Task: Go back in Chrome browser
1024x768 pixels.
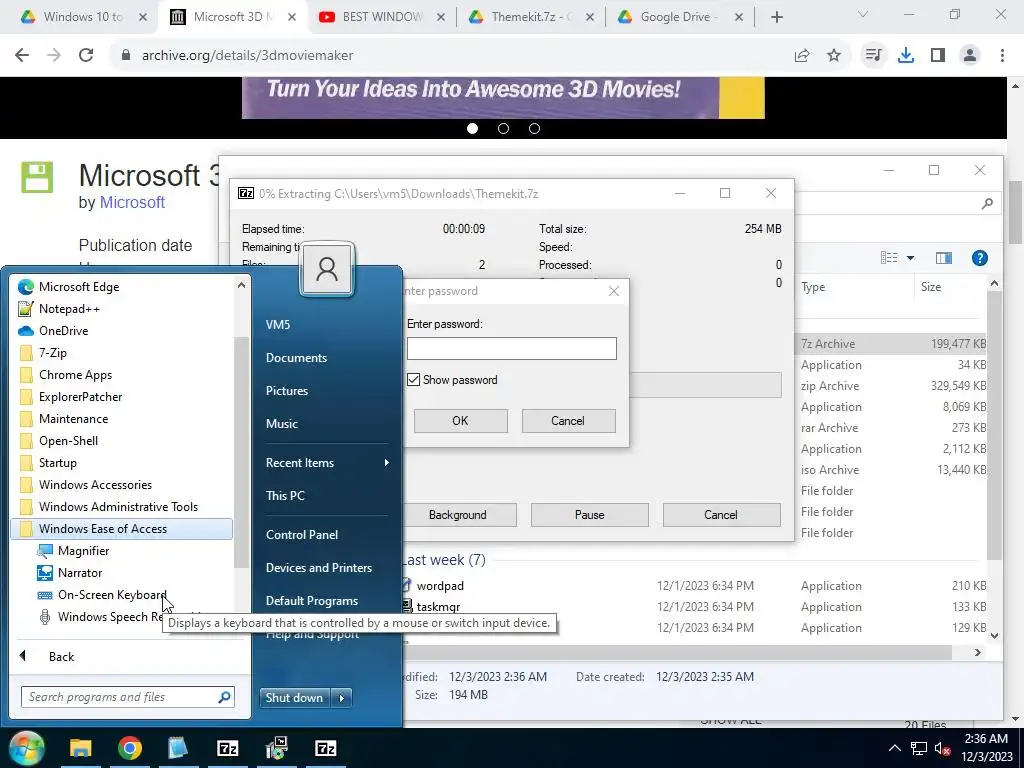Action: 22,55
